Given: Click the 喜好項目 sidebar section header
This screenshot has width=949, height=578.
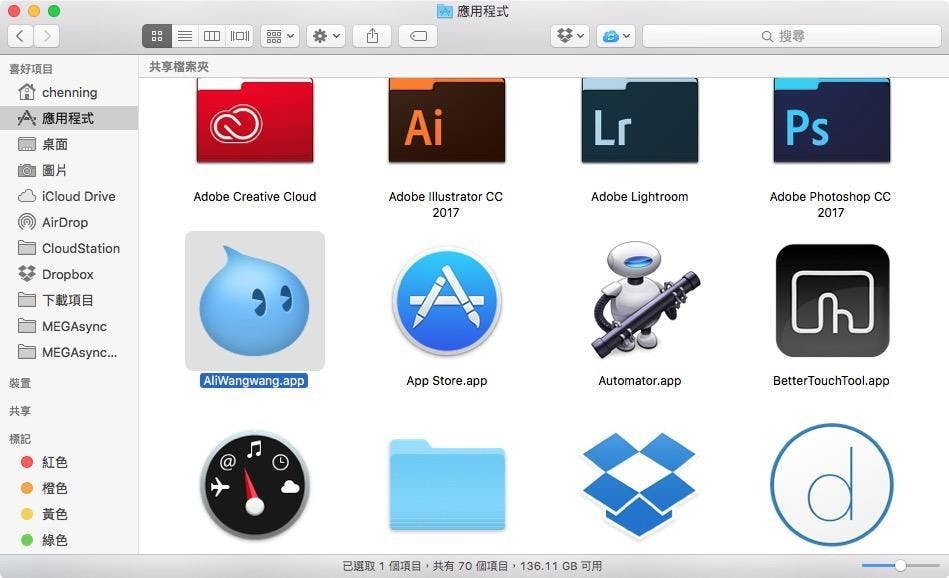Looking at the screenshot, I should (x=31, y=69).
